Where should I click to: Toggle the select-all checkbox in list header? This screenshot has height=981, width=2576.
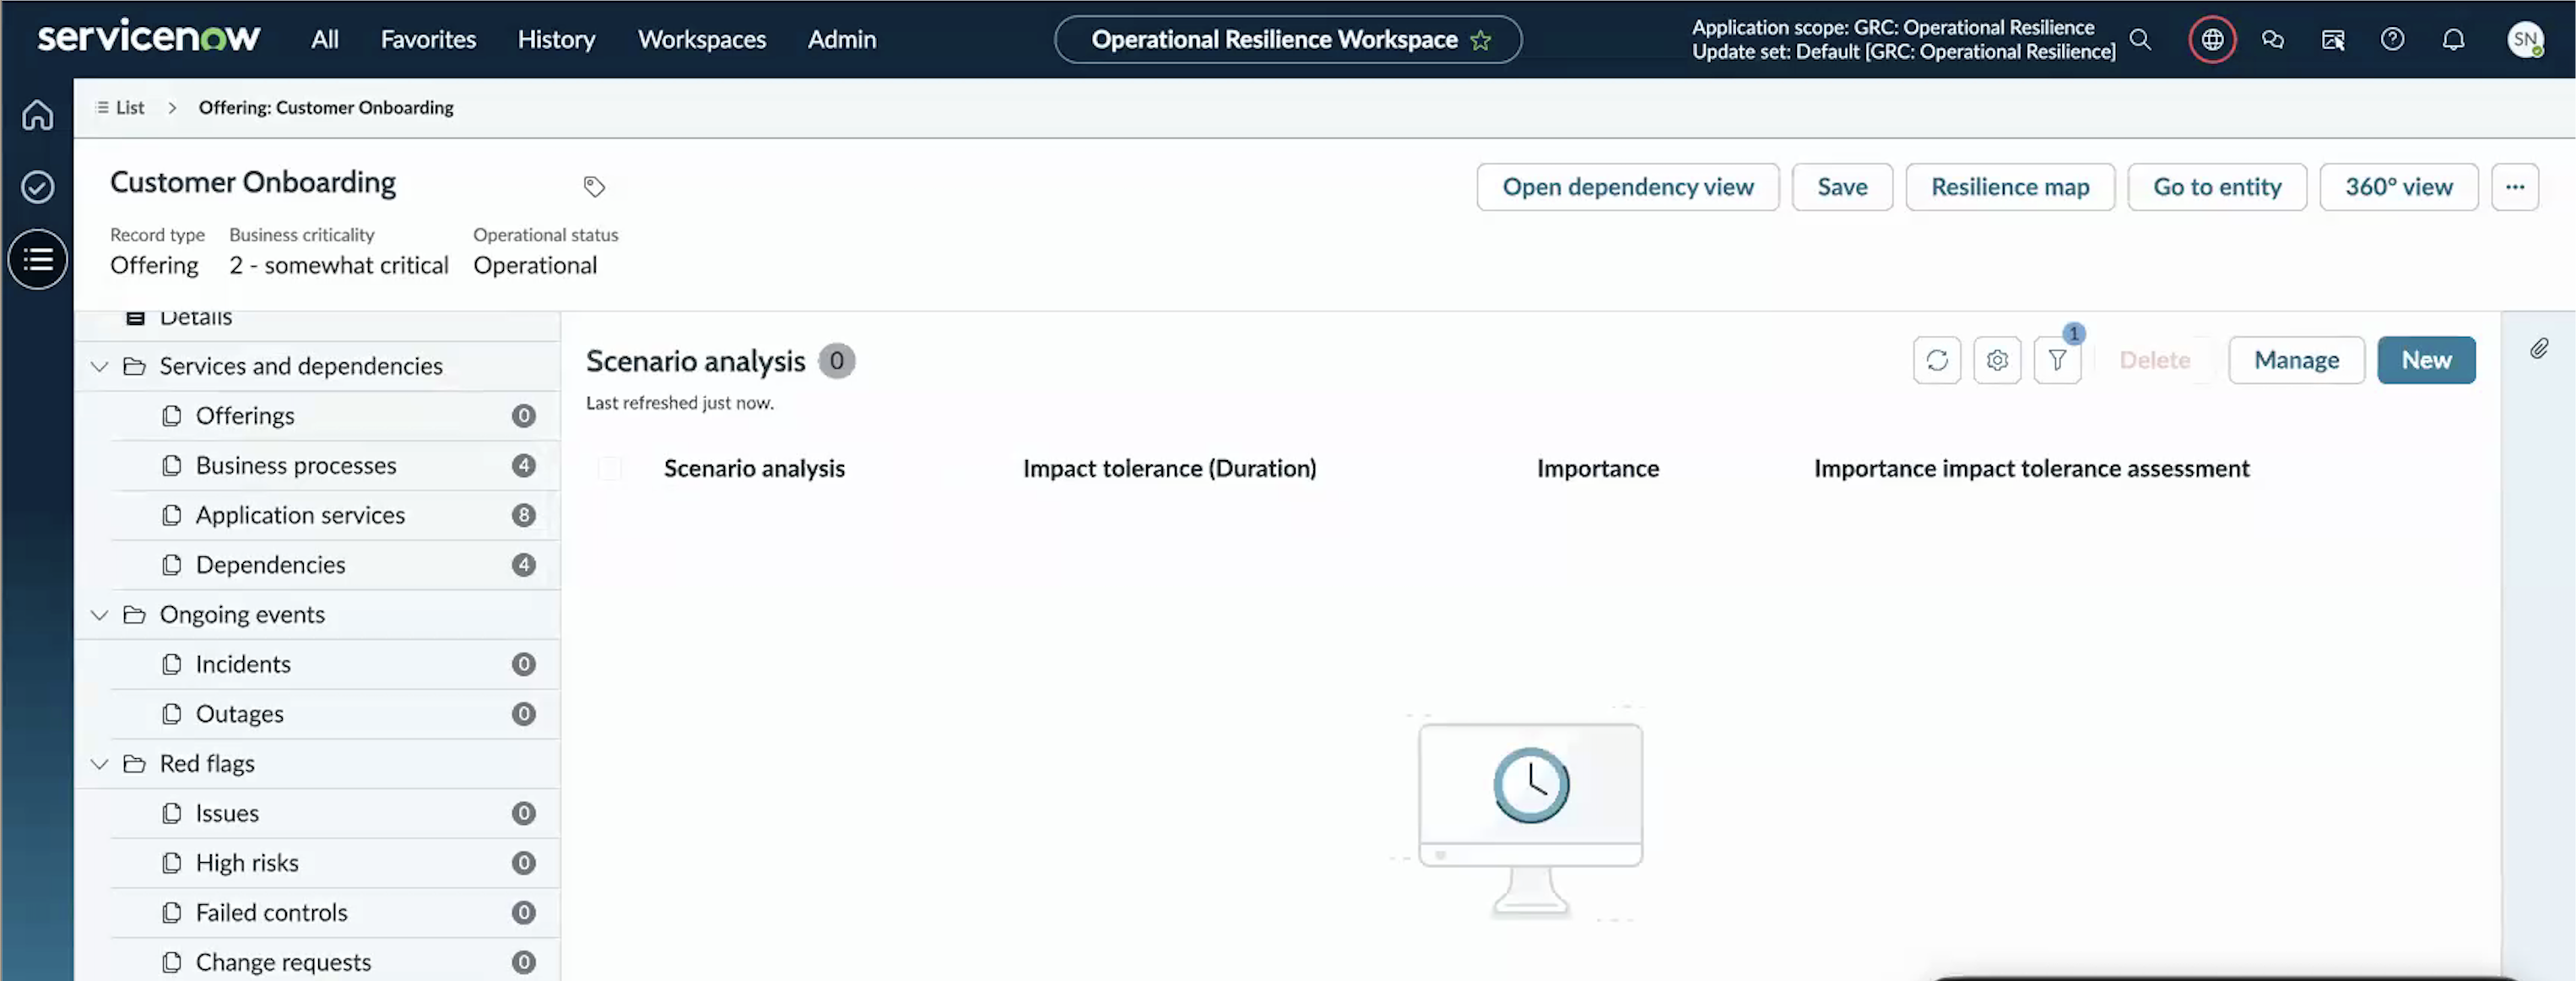[x=609, y=468]
